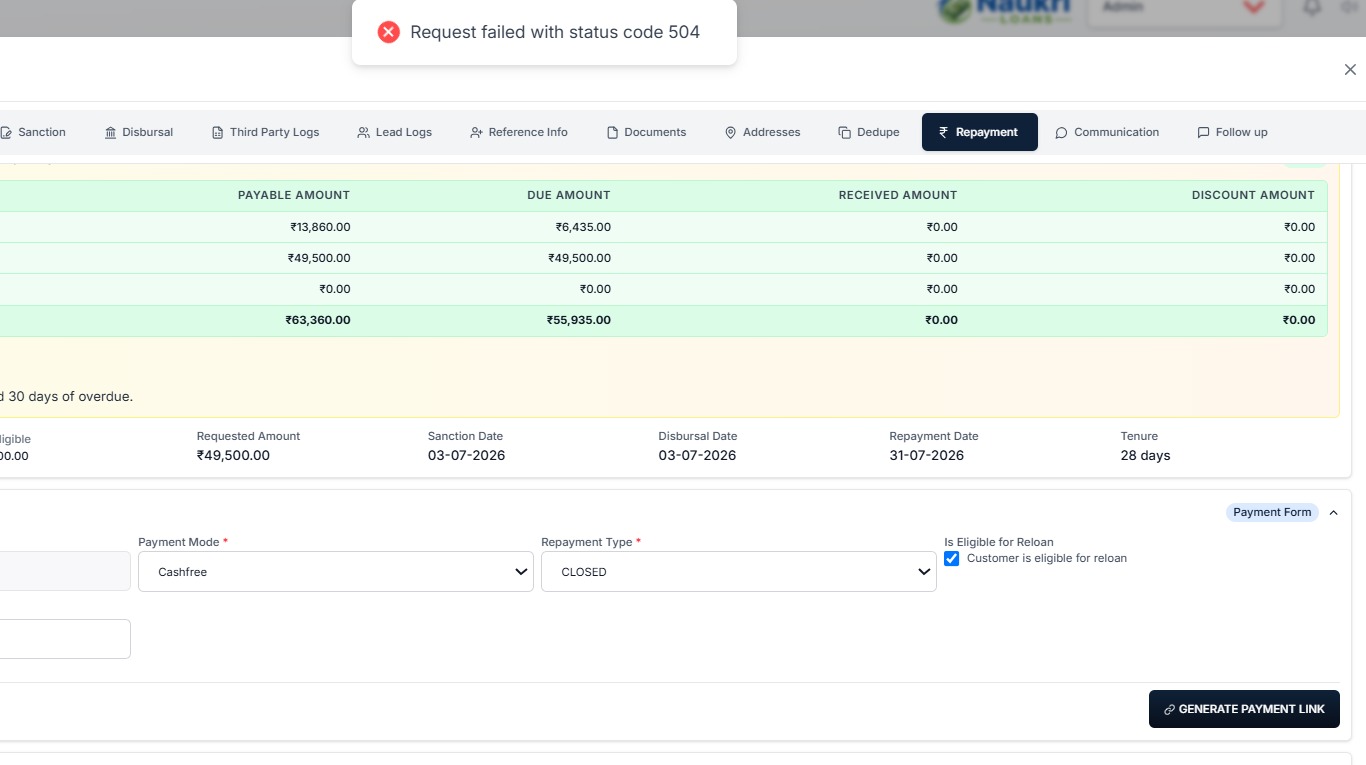Image resolution: width=1366 pixels, height=765 pixels.
Task: Click the total due ₹55,935.00
Action: (x=579, y=320)
